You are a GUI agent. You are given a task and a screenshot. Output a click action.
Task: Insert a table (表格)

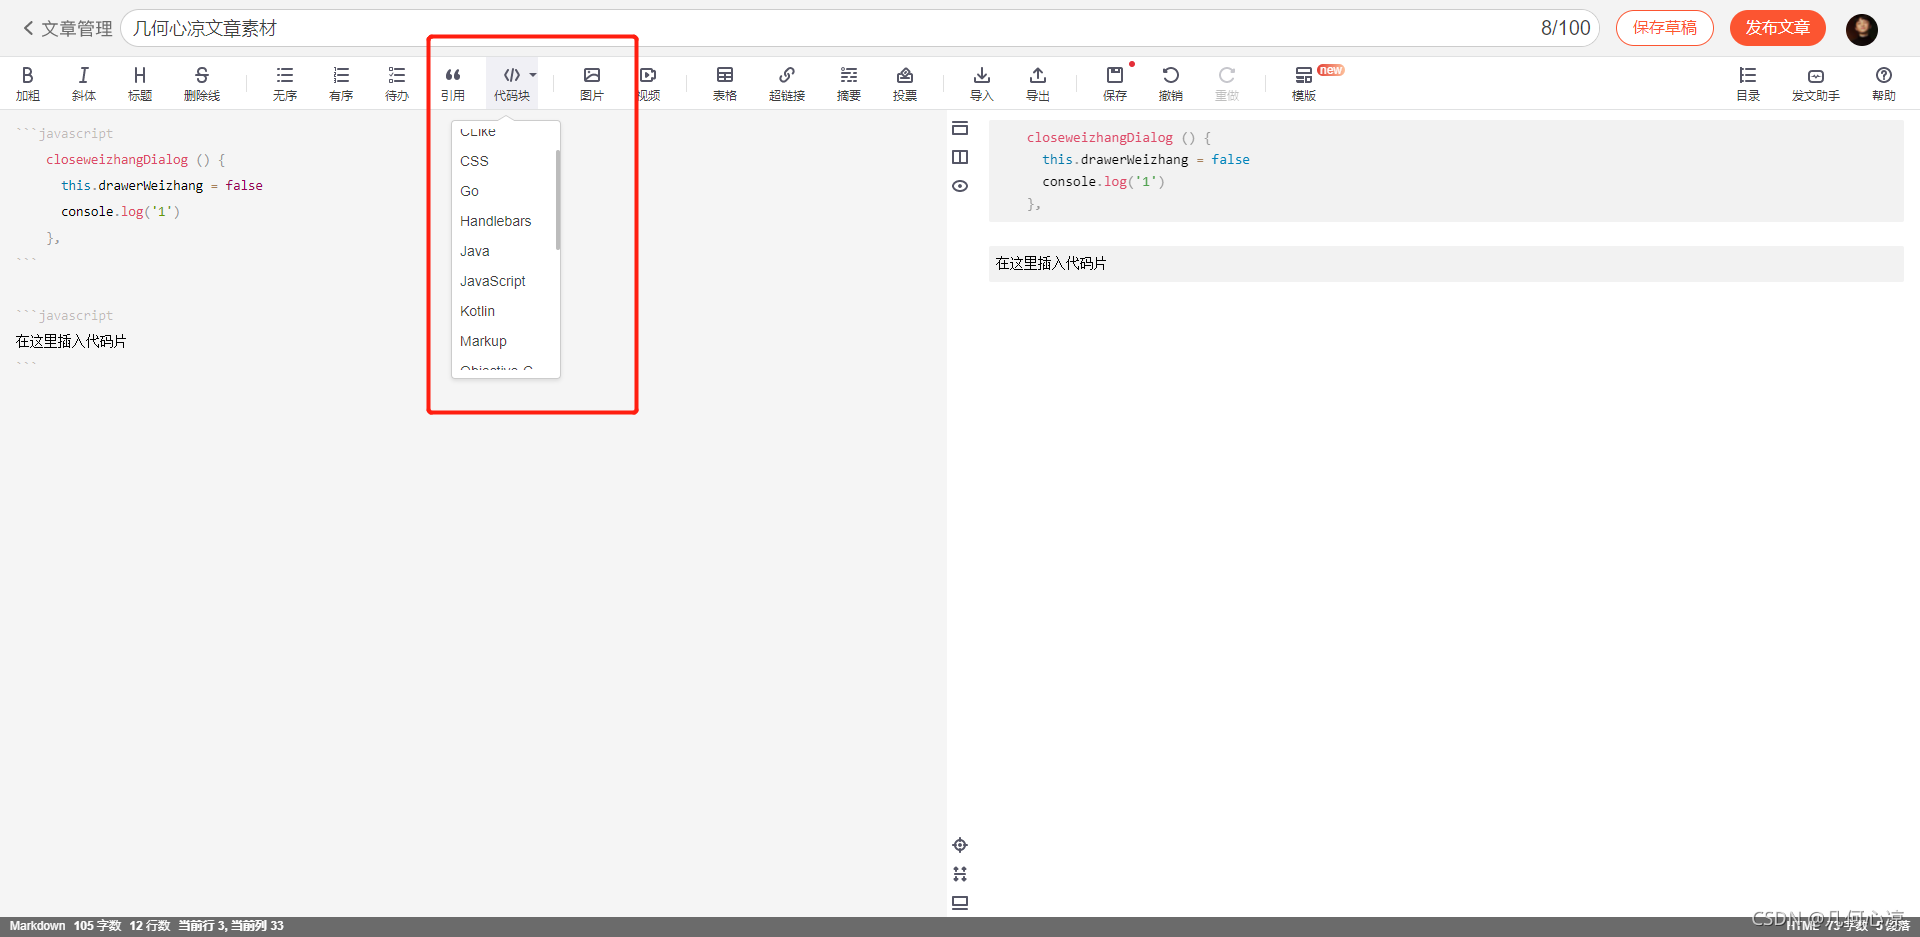point(725,84)
